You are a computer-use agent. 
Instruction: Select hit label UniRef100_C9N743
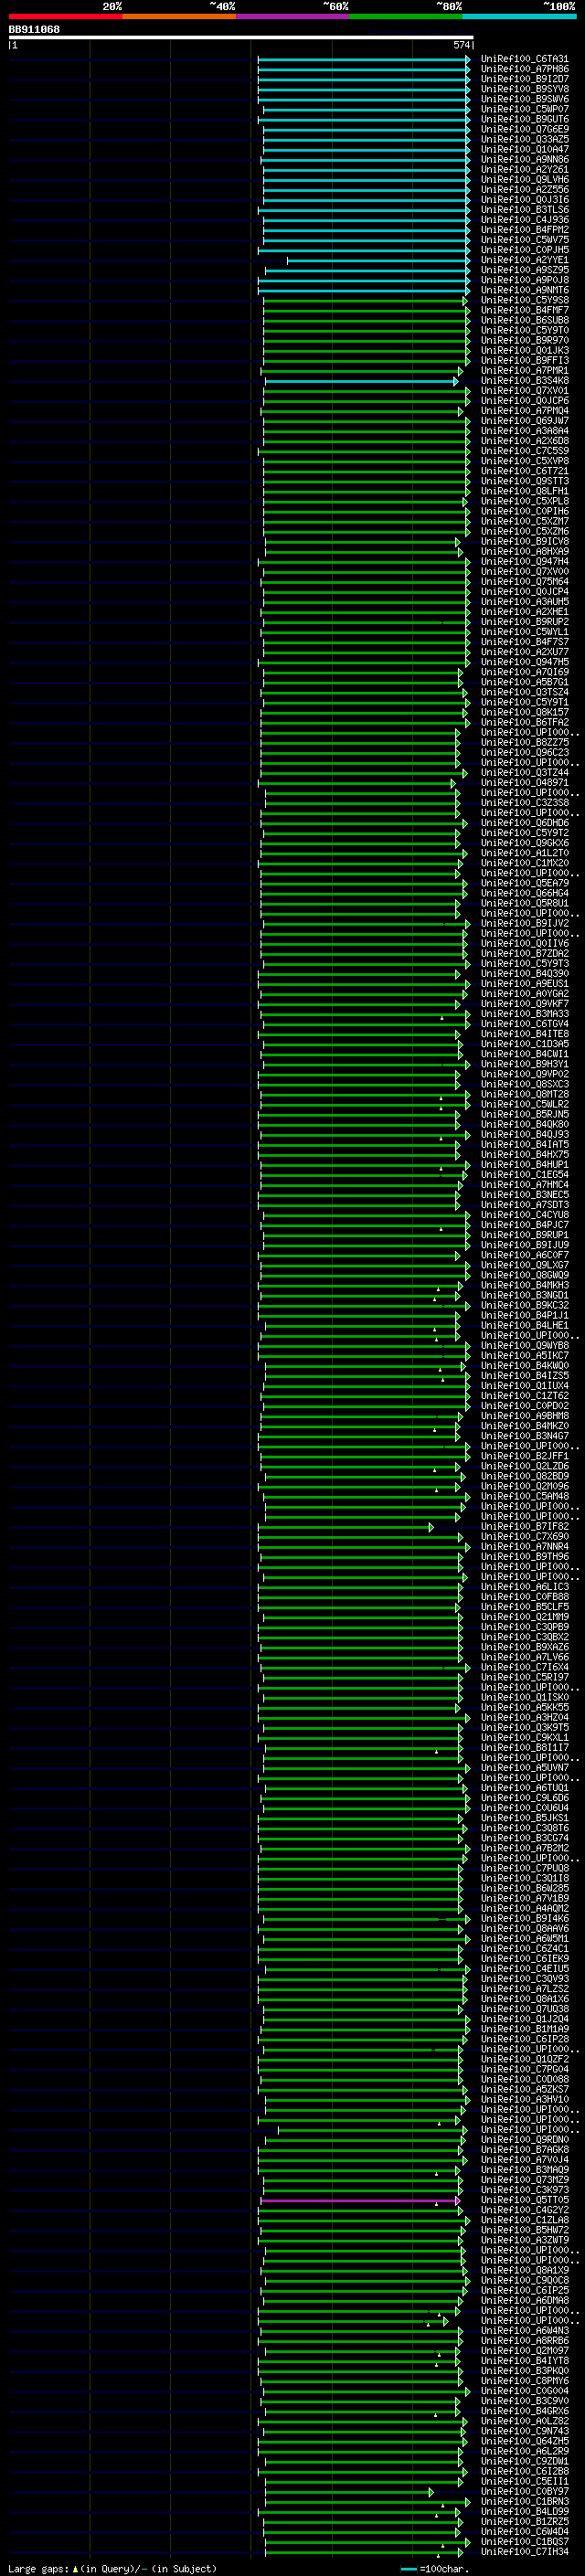coord(525,2431)
